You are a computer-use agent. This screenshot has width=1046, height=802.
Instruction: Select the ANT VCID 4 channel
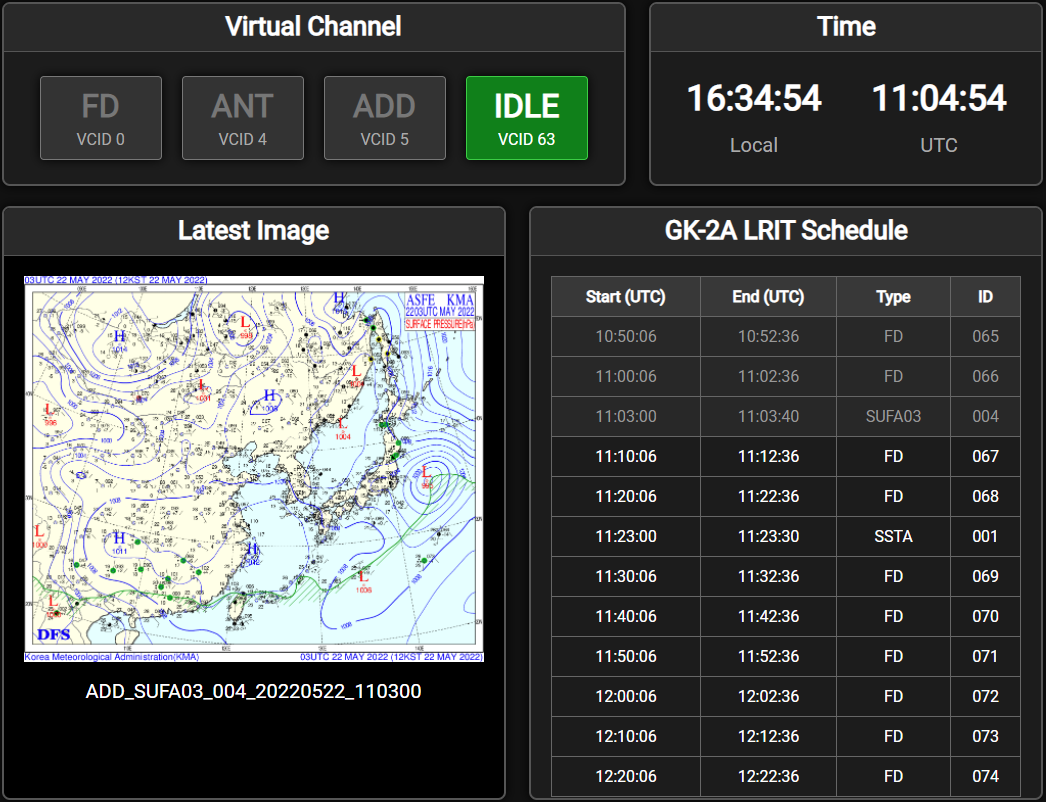click(242, 117)
